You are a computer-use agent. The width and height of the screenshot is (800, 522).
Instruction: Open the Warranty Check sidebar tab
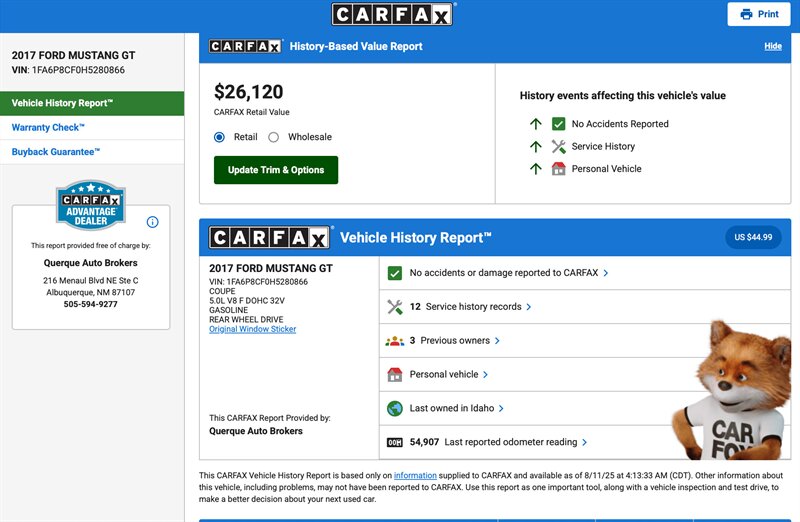[92, 128]
